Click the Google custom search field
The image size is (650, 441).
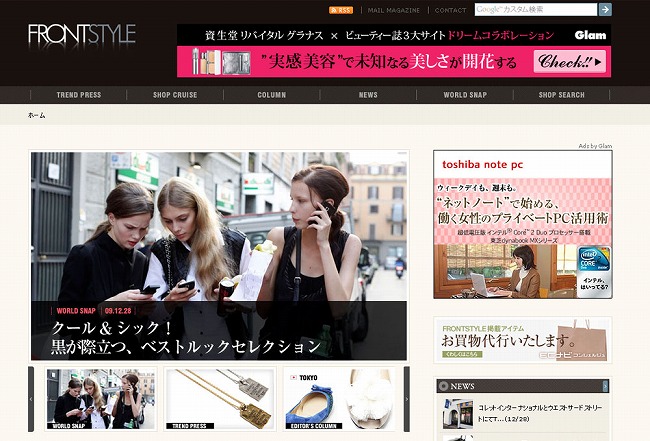(x=535, y=10)
